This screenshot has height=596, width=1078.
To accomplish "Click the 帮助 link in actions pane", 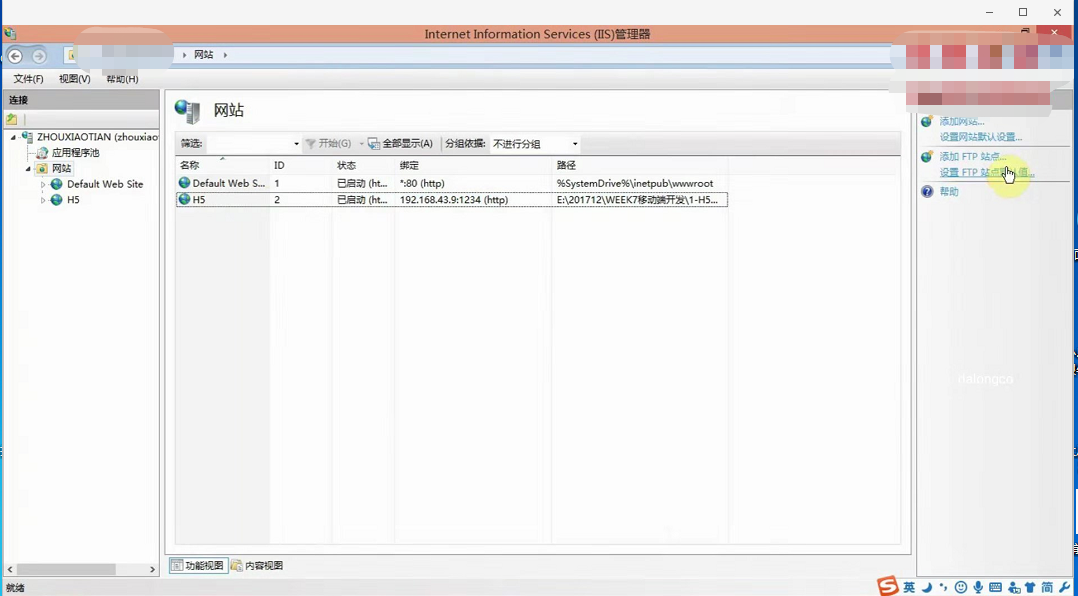I will click(949, 192).
